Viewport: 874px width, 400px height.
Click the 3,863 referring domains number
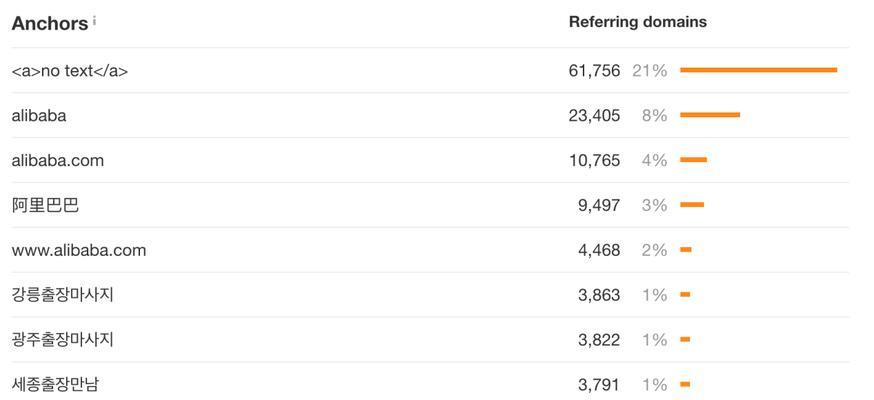click(x=599, y=295)
